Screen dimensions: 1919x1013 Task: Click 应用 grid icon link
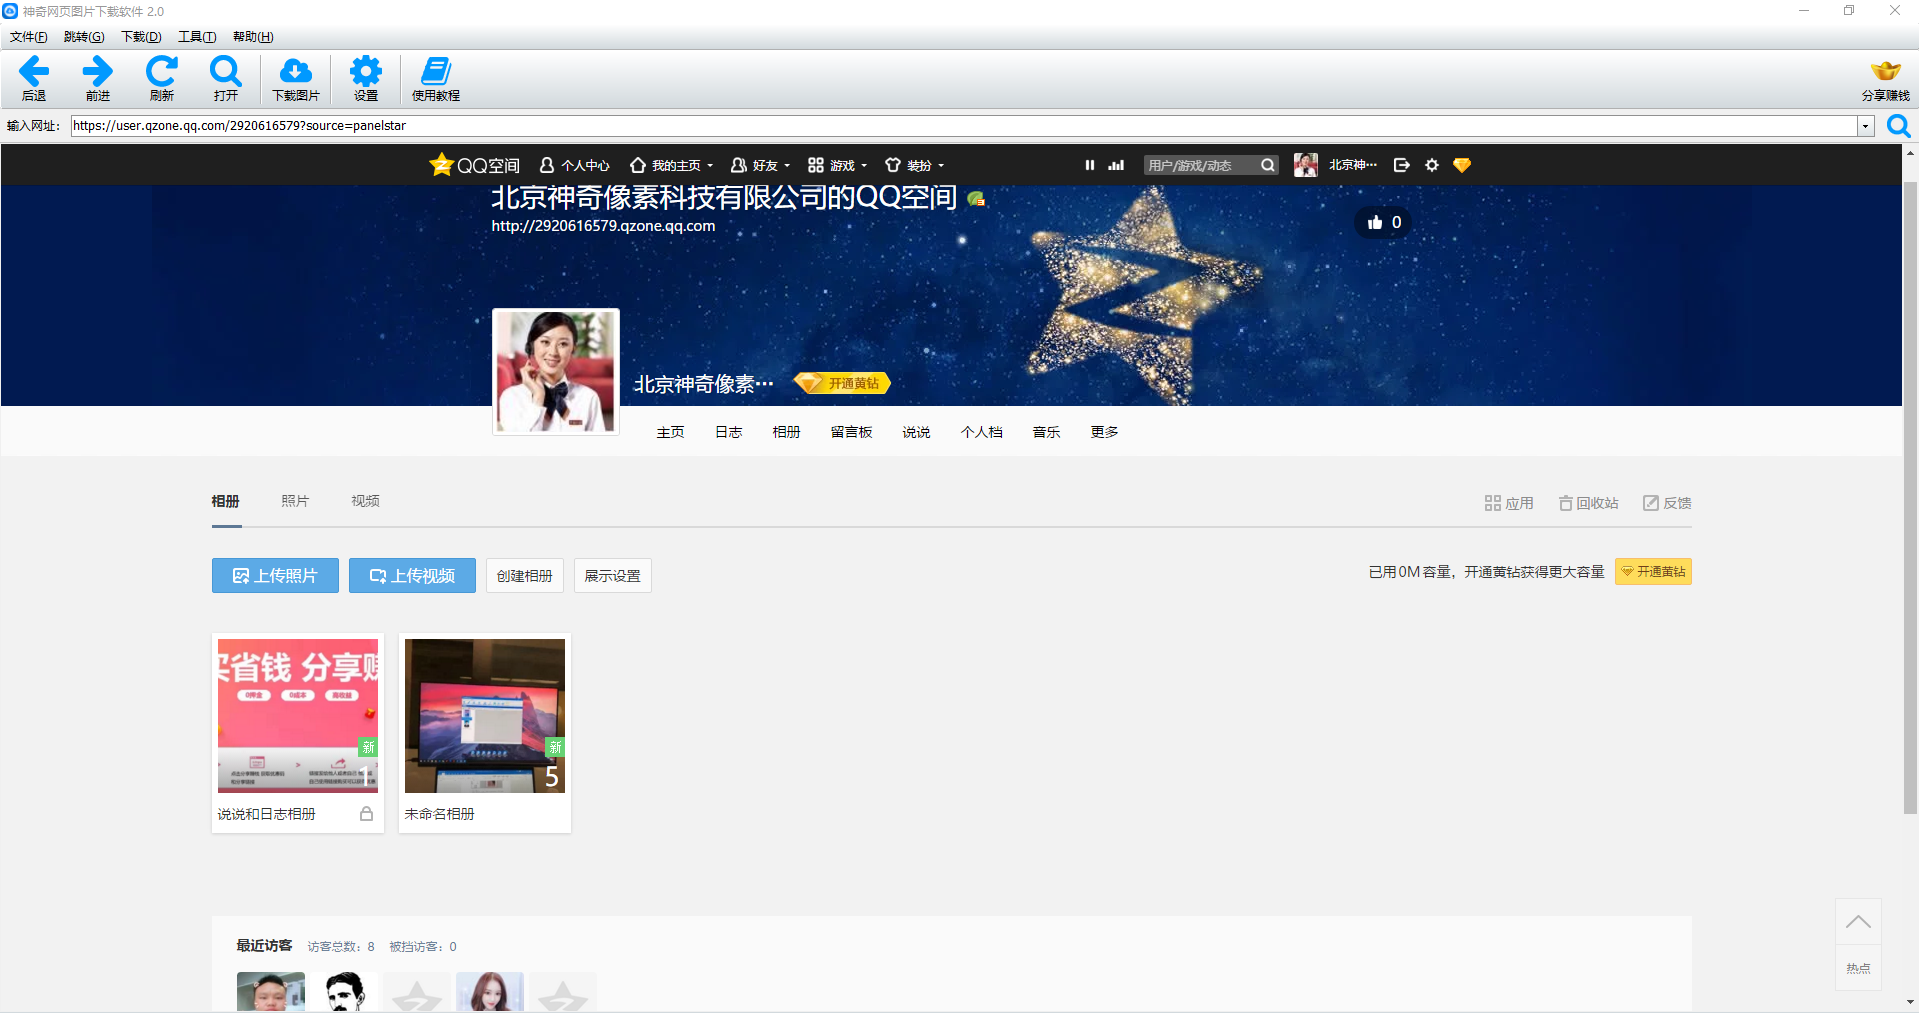[1509, 503]
